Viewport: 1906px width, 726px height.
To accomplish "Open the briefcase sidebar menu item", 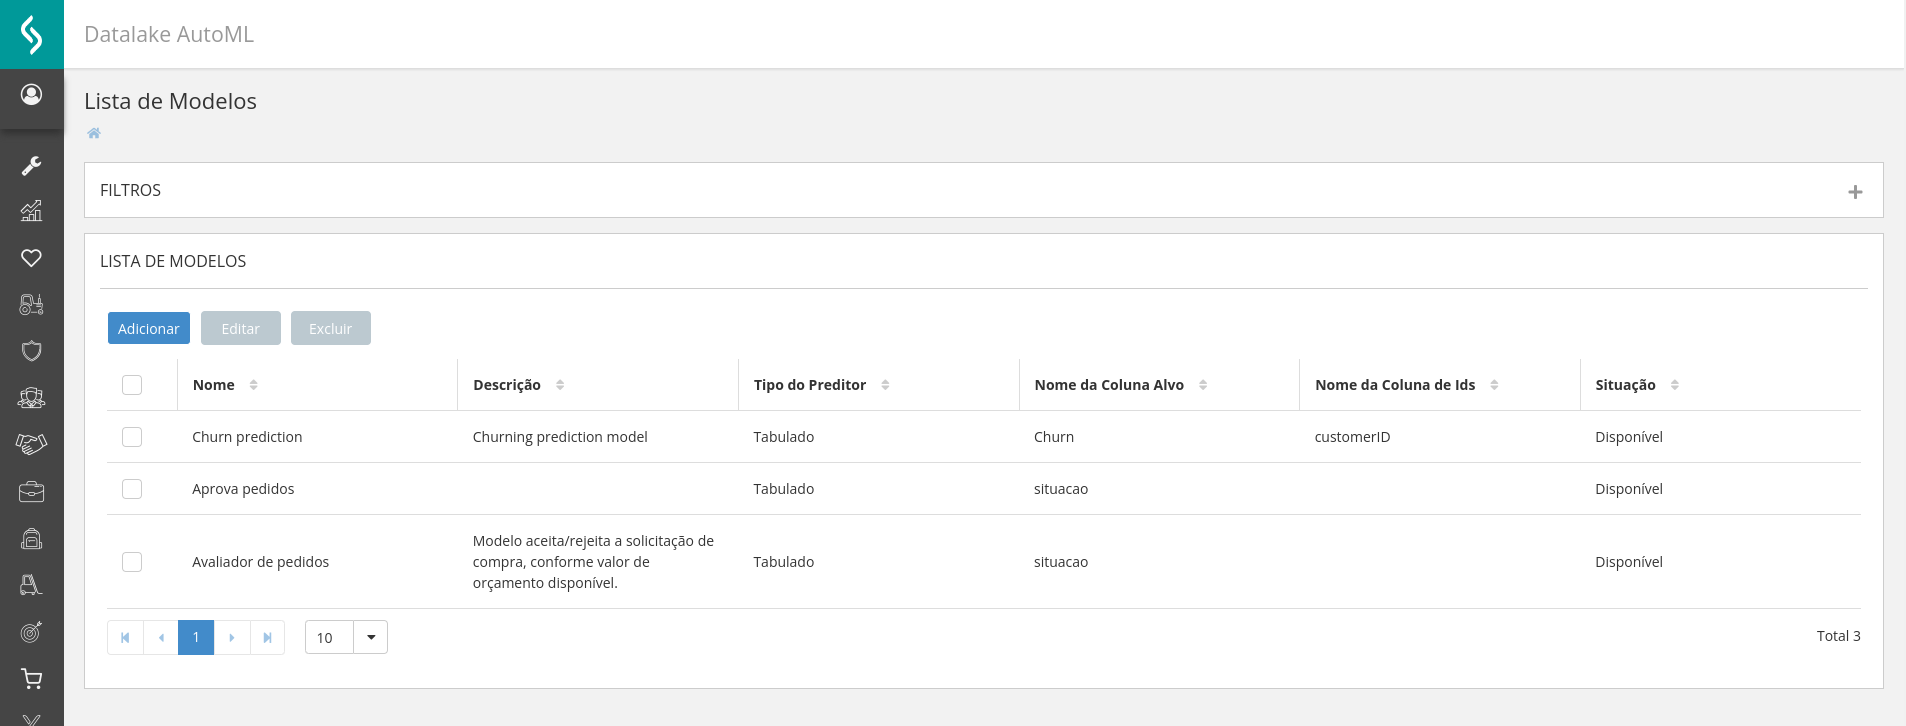I will [x=32, y=492].
